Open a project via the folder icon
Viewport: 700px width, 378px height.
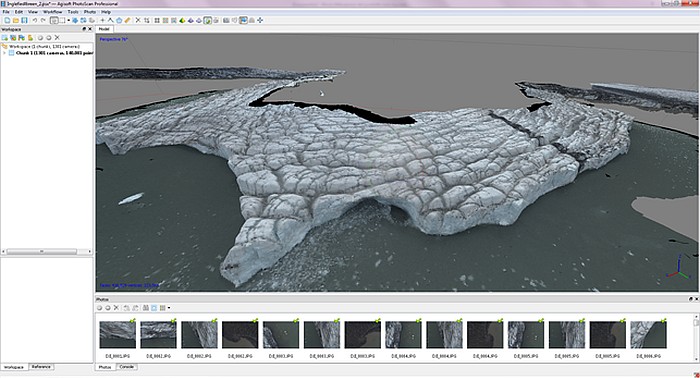click(16, 20)
